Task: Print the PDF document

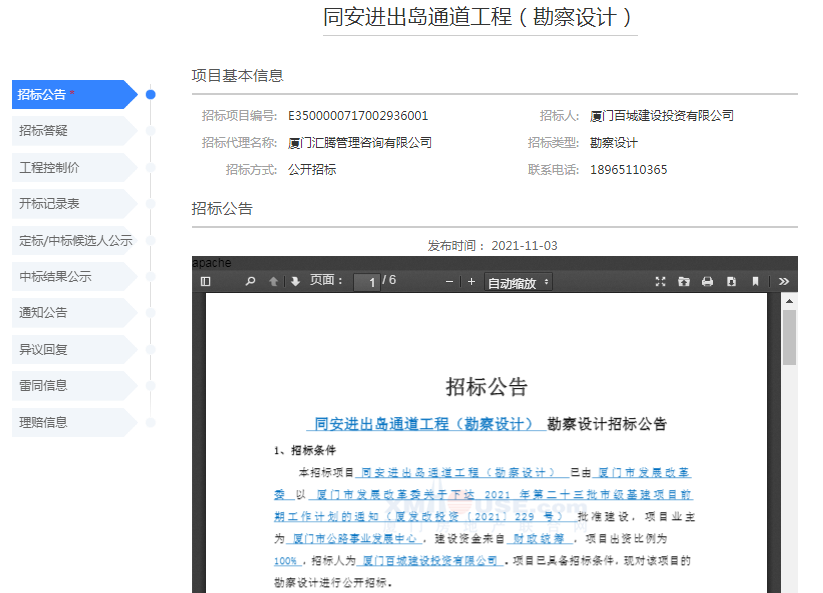Action: 708,282
